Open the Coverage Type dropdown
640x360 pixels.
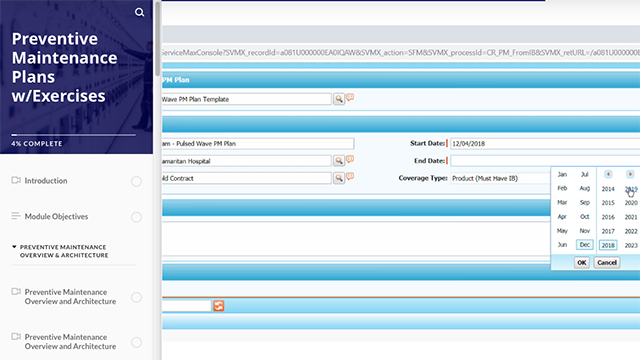pos(500,178)
